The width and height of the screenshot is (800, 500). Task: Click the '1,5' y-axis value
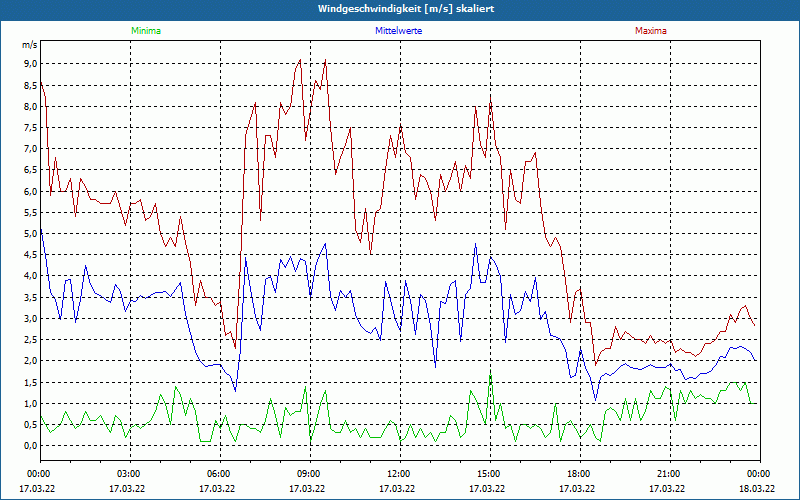click(31, 382)
